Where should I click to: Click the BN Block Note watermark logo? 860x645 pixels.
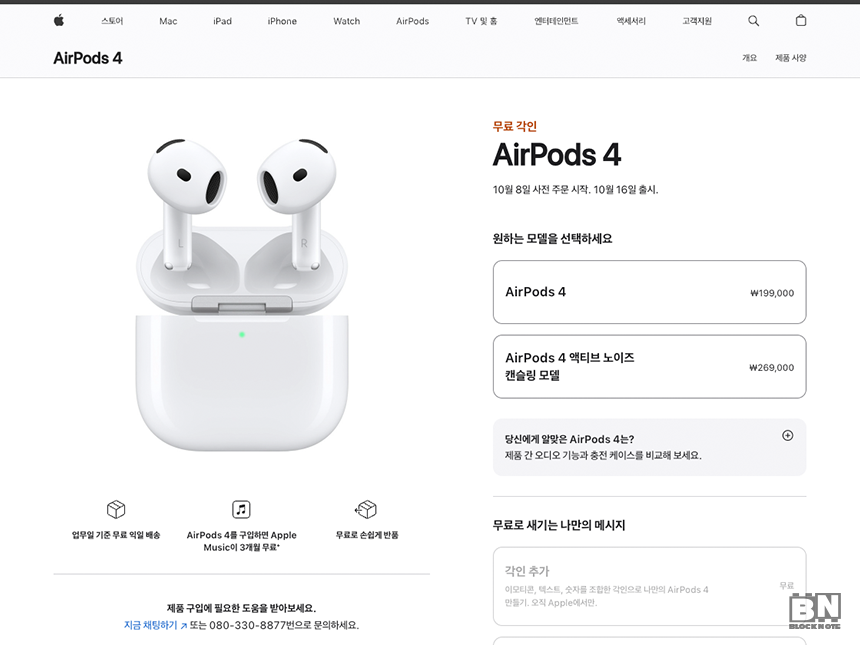click(x=815, y=610)
